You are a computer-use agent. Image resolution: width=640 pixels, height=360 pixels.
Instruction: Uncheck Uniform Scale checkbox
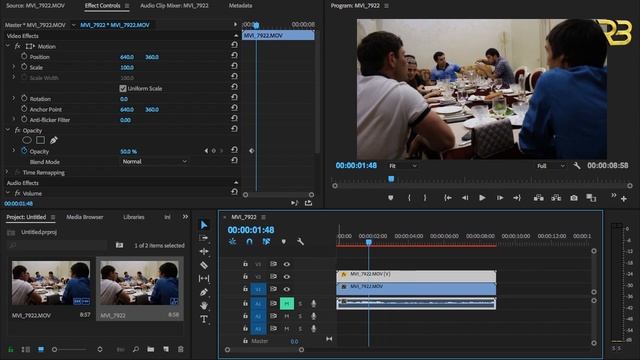click(123, 88)
